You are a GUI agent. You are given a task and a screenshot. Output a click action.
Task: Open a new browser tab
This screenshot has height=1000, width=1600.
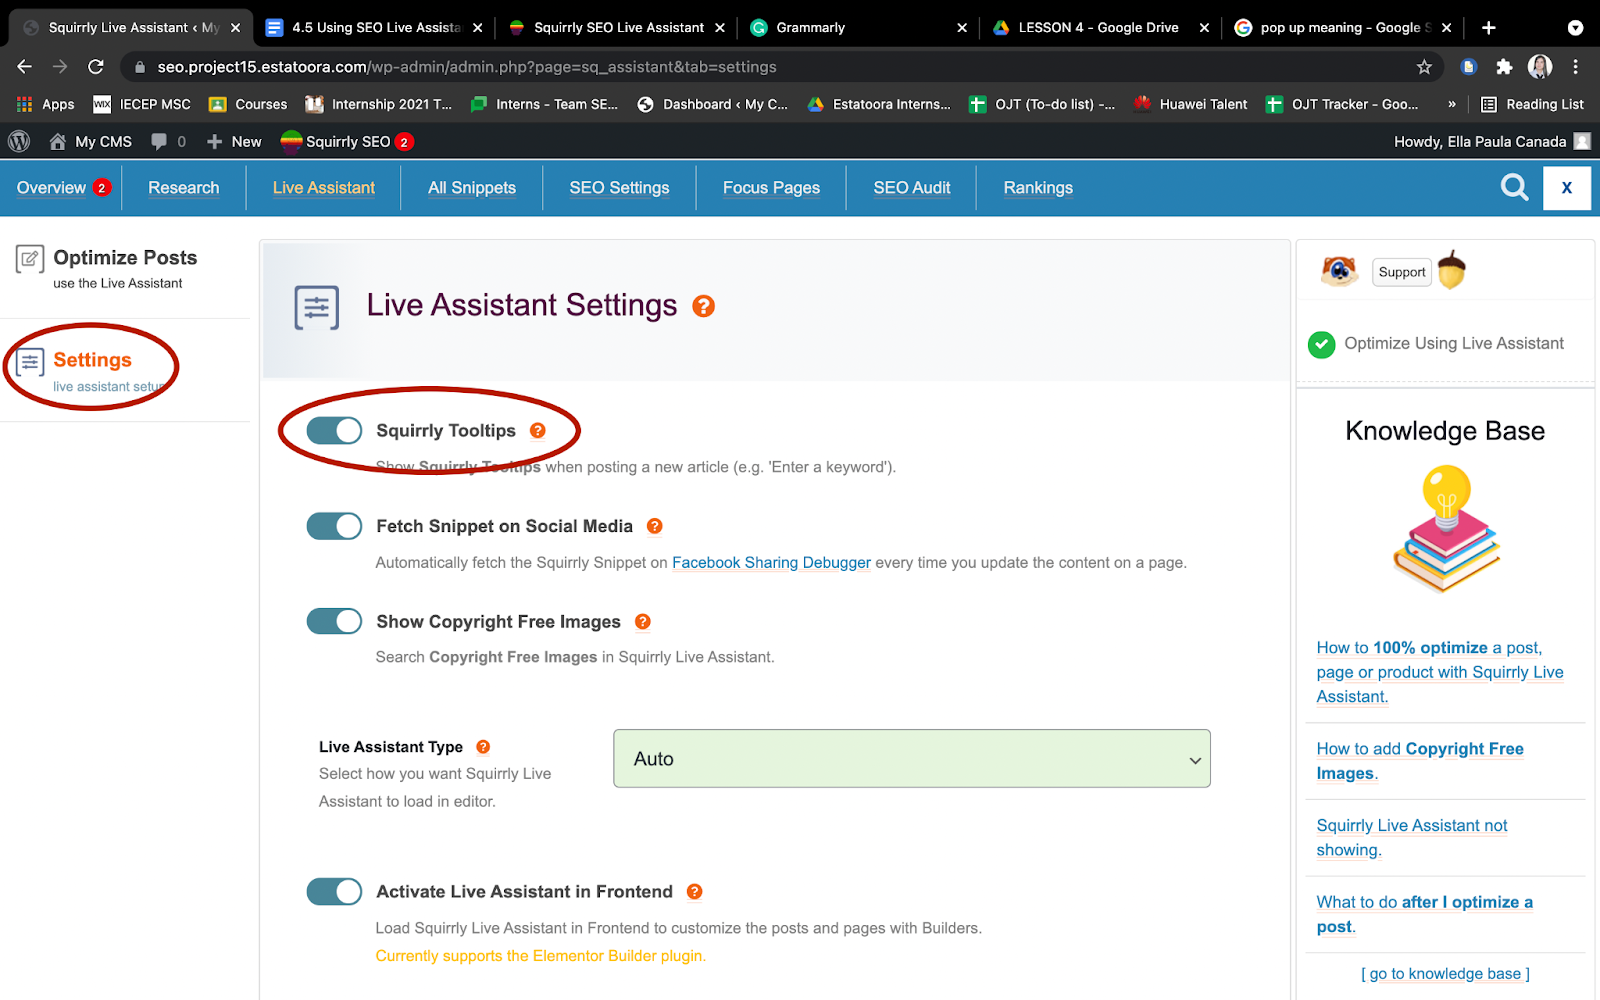point(1489,28)
